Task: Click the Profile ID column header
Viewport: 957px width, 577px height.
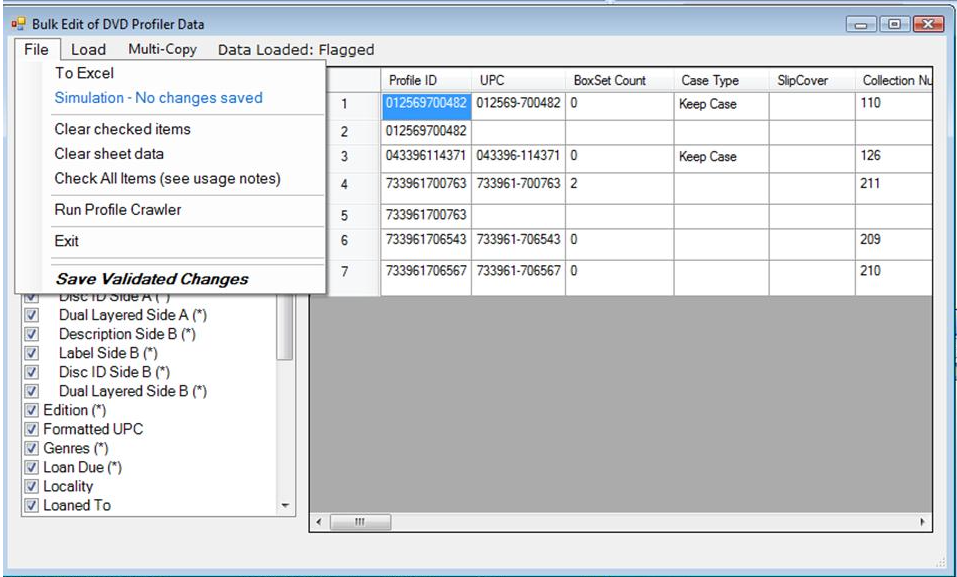Action: pos(426,80)
